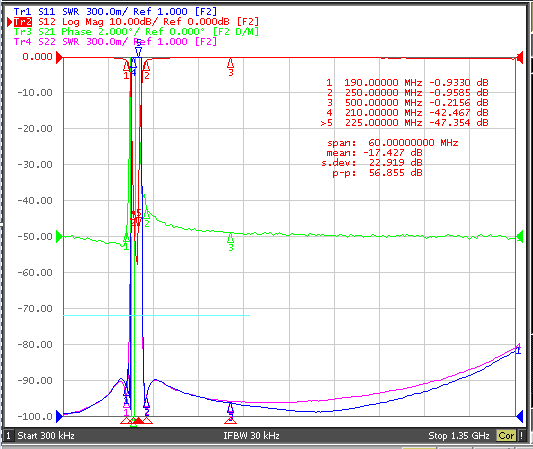
Task: Click red marker 1 near 0 dB line
Action: [126, 70]
